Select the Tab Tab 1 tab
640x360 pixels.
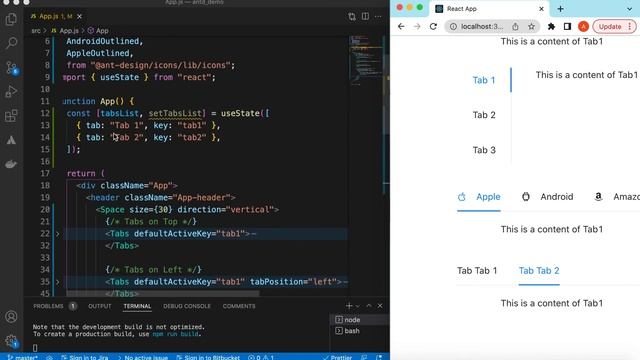click(477, 271)
